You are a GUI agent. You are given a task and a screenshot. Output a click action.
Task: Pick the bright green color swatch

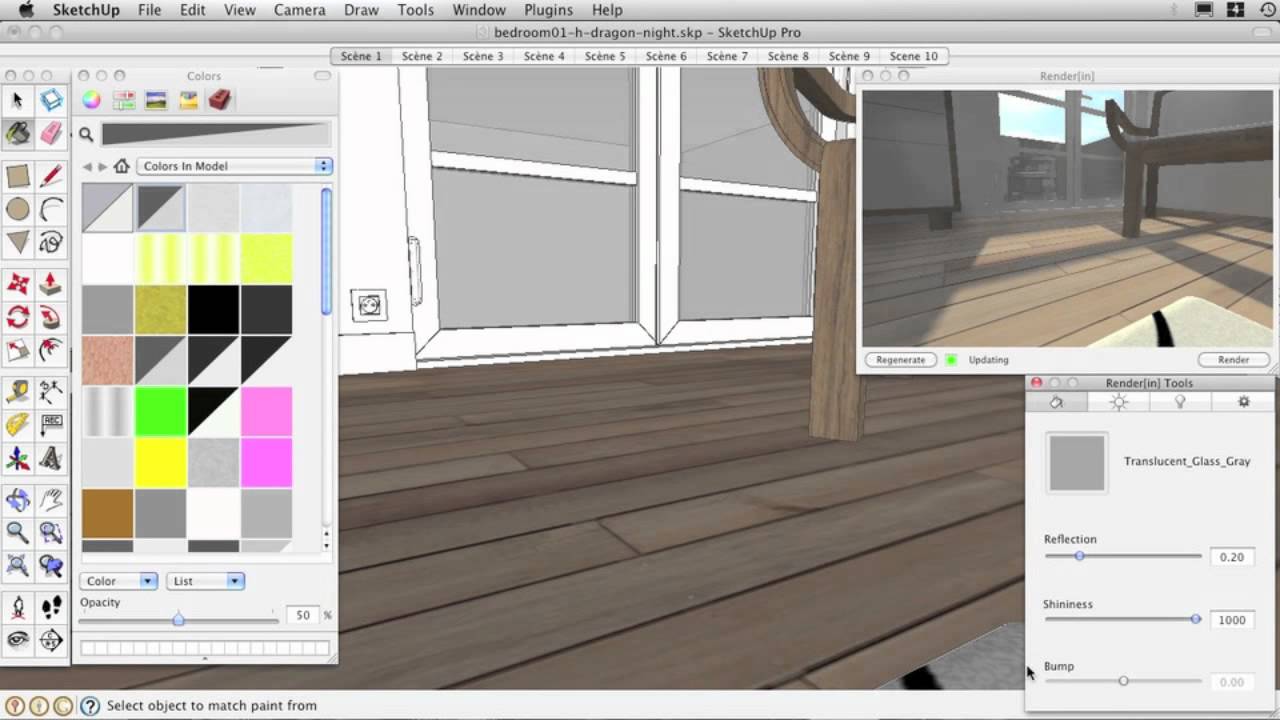pos(160,411)
